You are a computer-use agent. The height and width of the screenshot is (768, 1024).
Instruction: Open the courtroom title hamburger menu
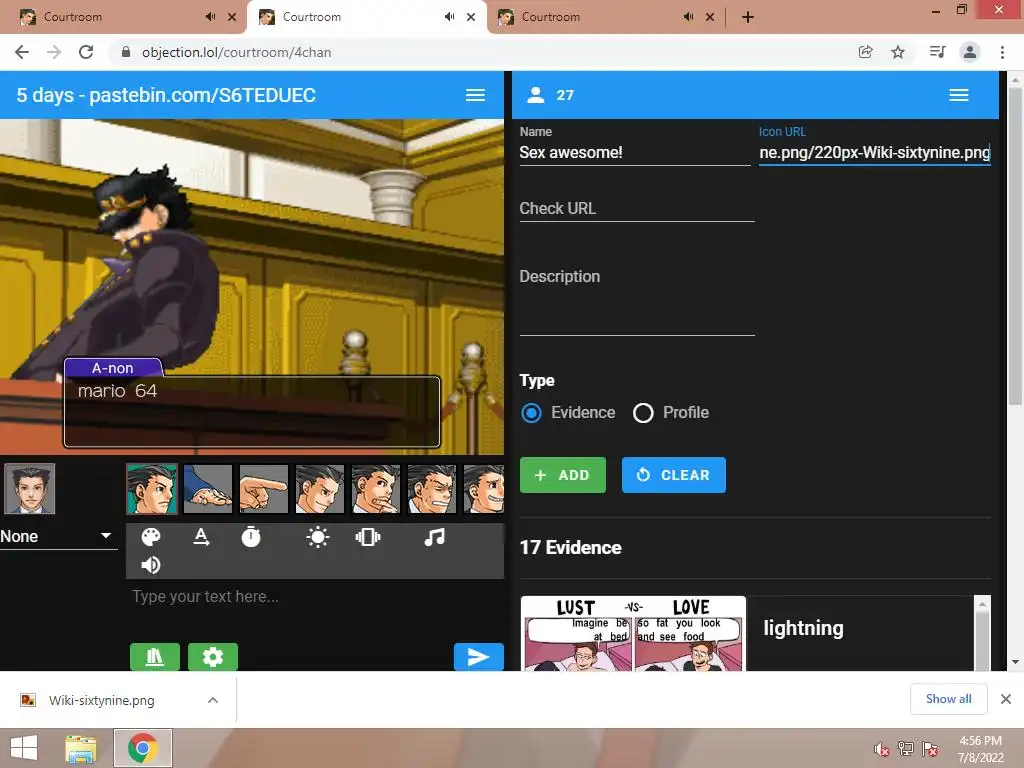475,95
